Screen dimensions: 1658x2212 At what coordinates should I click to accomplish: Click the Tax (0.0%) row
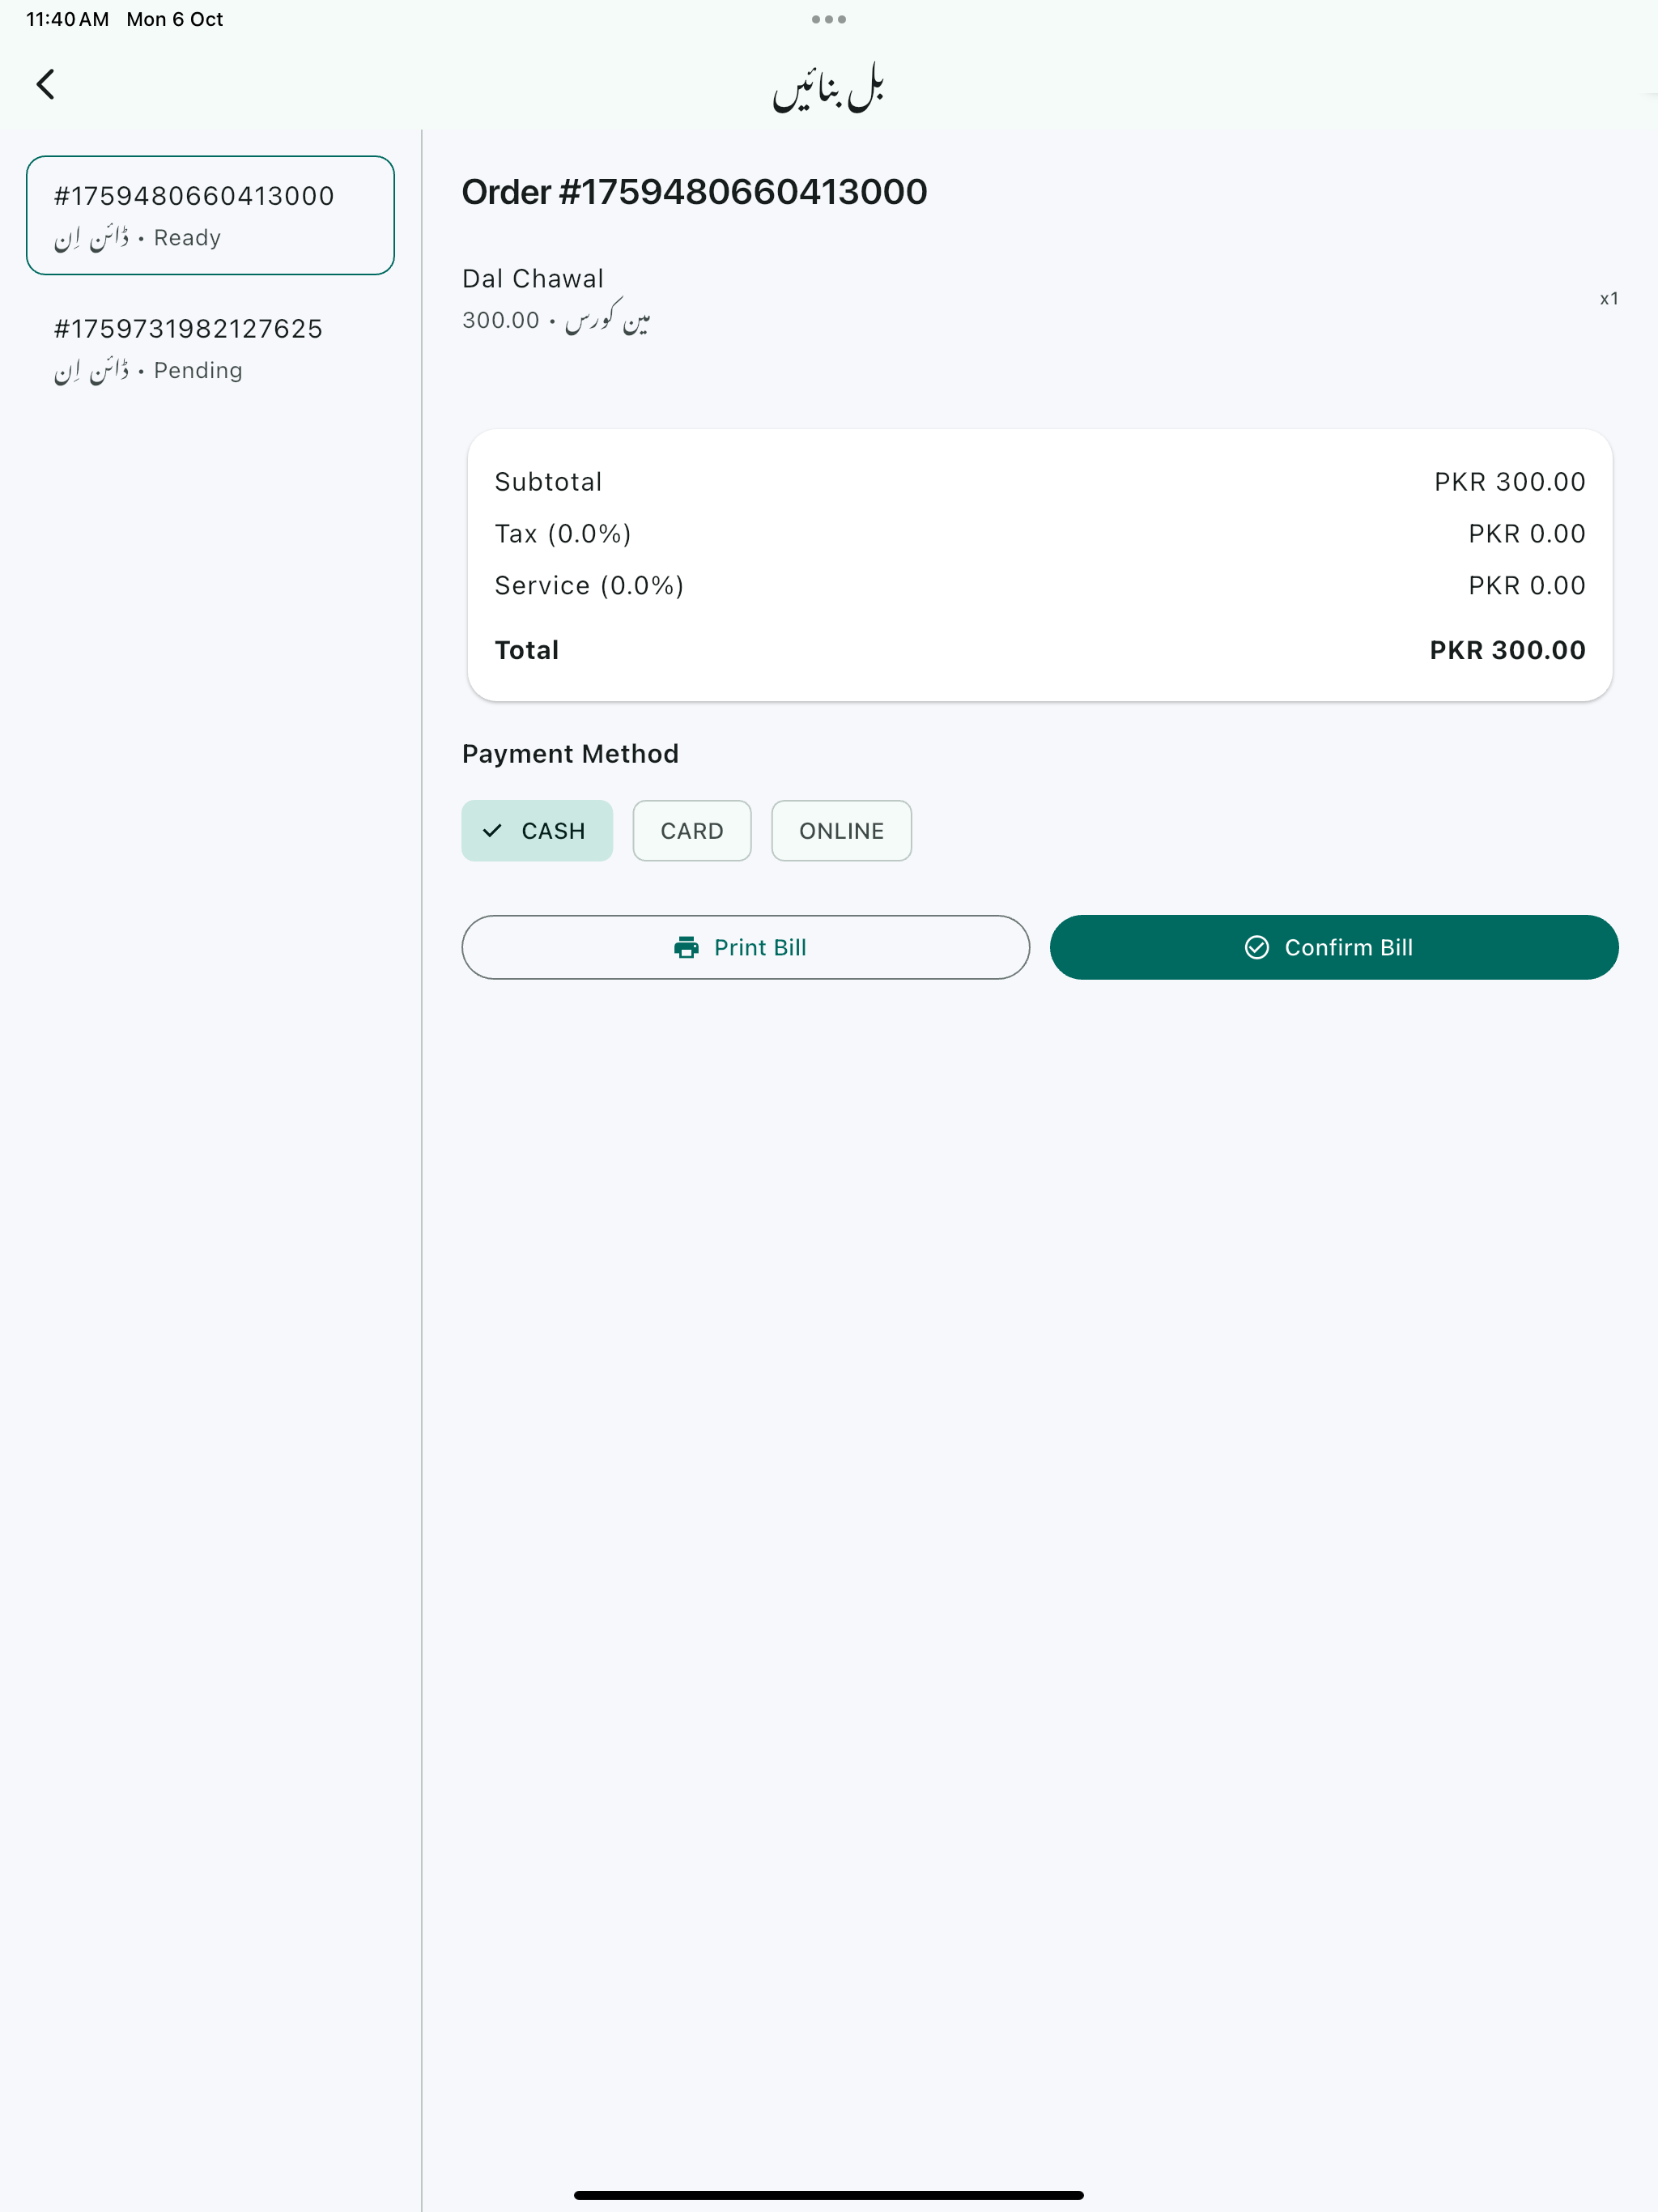click(x=1039, y=534)
